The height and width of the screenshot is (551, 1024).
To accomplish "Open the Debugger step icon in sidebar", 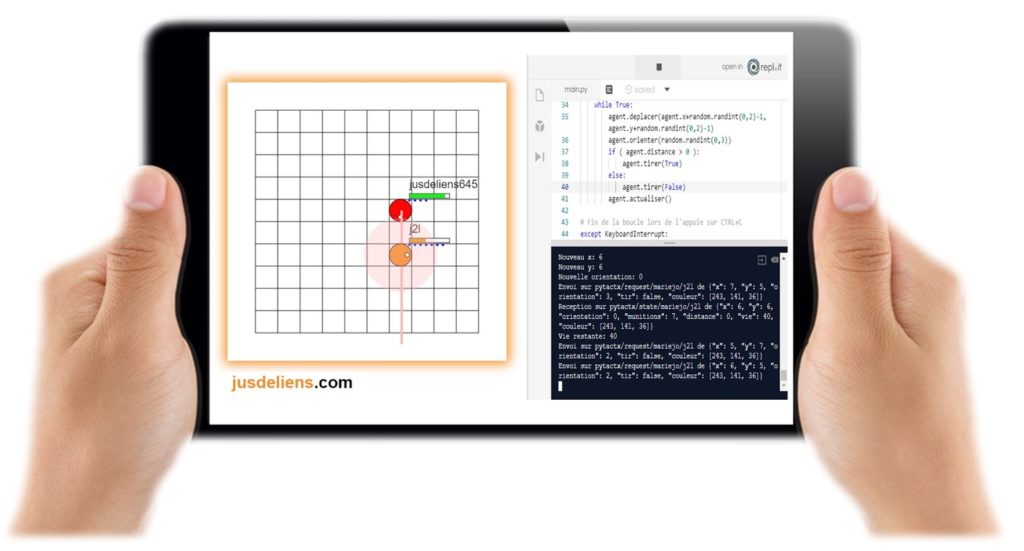I will point(539,157).
